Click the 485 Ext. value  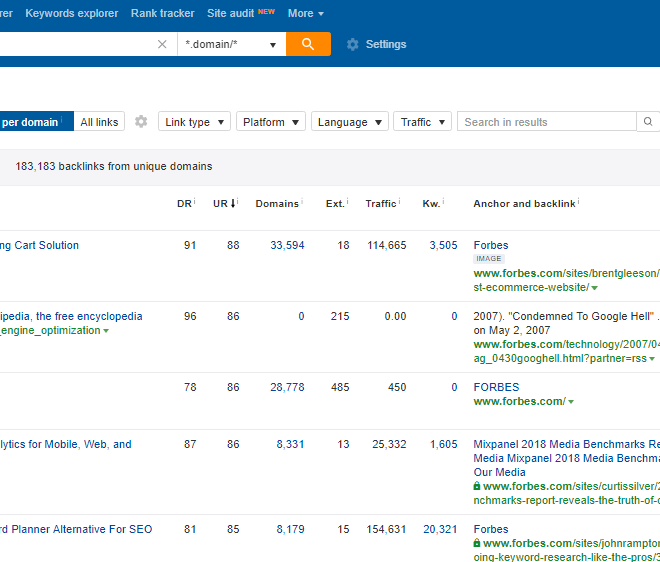340,387
